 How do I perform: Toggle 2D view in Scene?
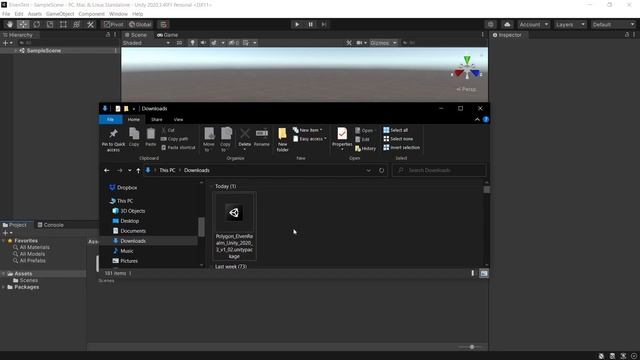pos(179,43)
